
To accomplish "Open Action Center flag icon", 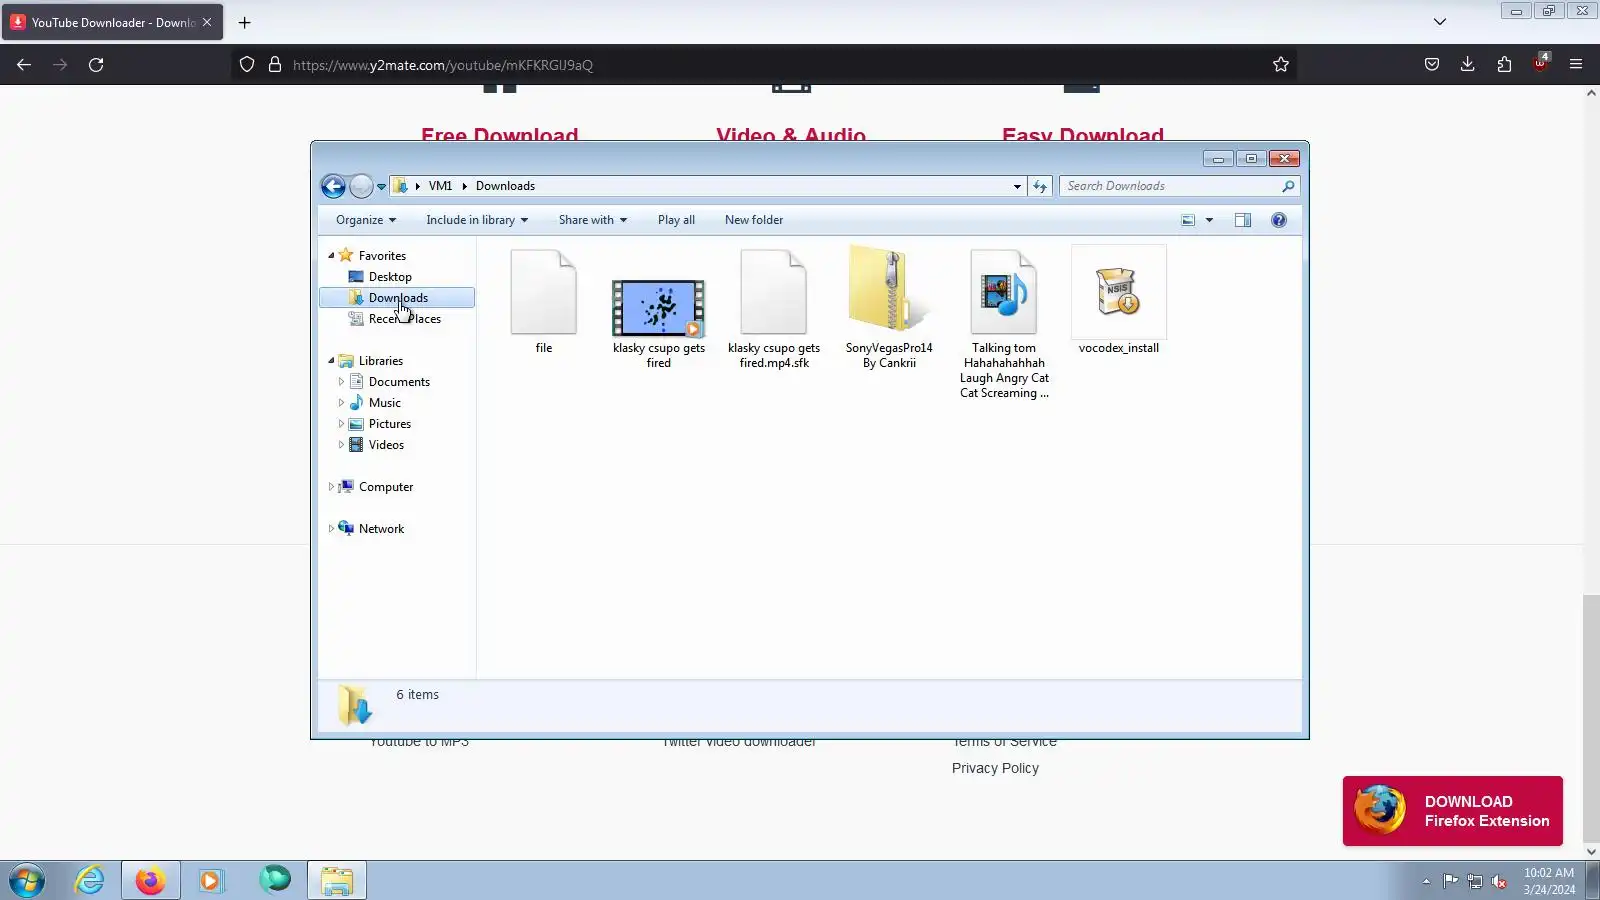I will (1450, 882).
